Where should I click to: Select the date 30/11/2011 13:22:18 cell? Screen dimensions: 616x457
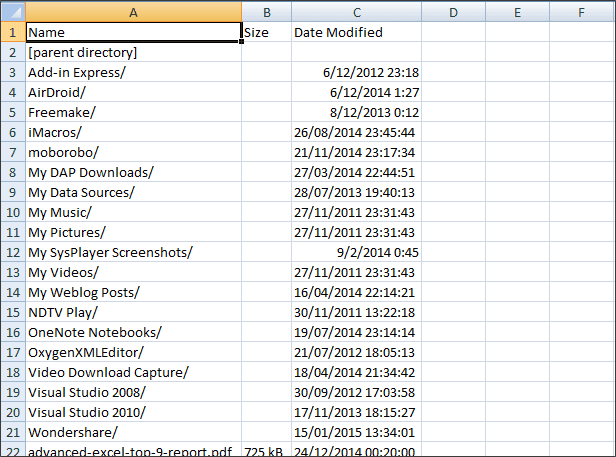[356, 312]
